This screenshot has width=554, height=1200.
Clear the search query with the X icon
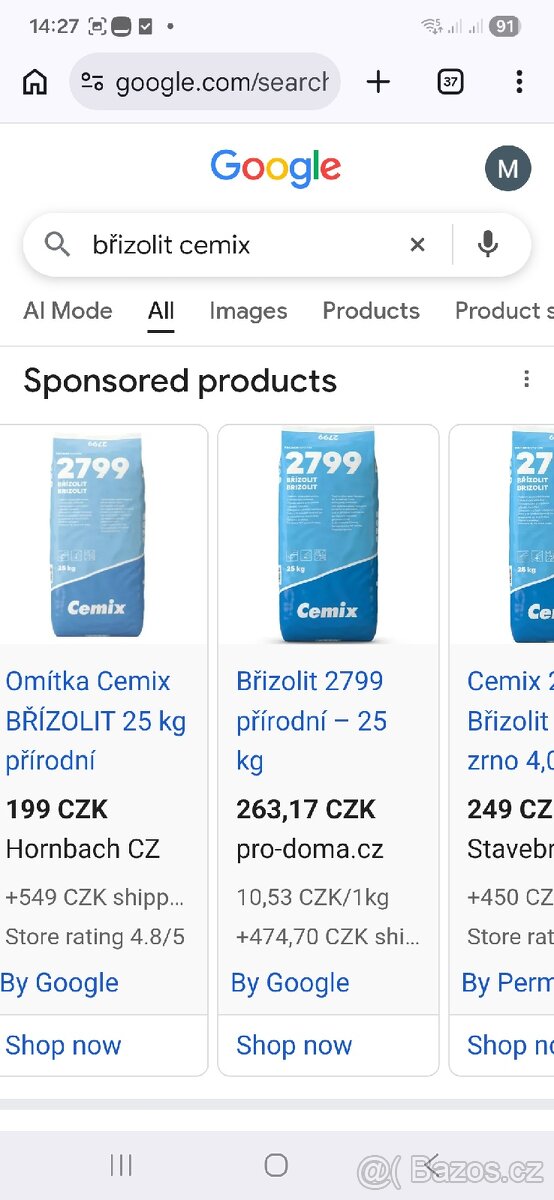coord(417,244)
